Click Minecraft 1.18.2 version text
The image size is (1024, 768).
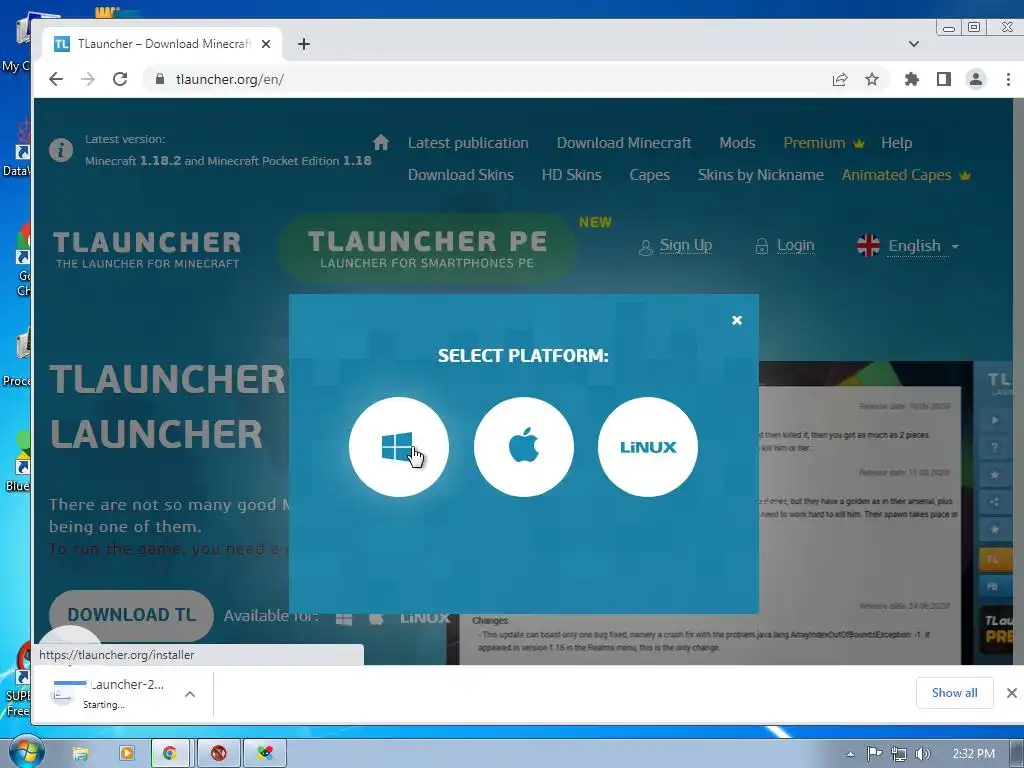point(133,161)
